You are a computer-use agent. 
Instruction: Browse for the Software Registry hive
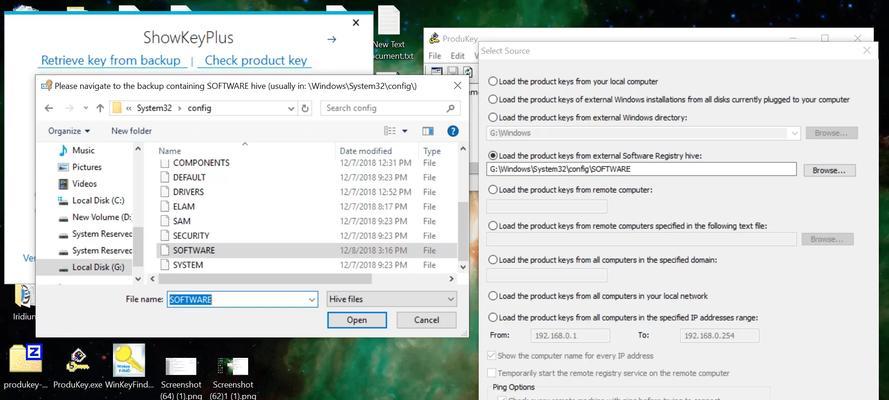point(829,170)
